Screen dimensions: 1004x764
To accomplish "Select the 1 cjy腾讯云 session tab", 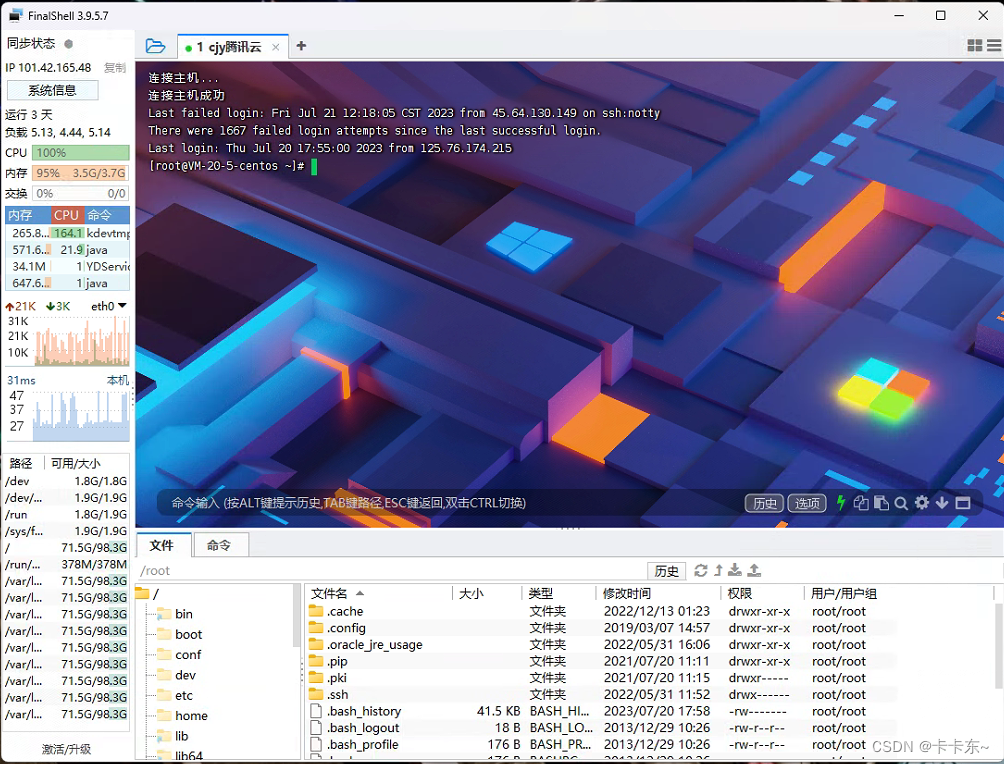I will (x=233, y=47).
